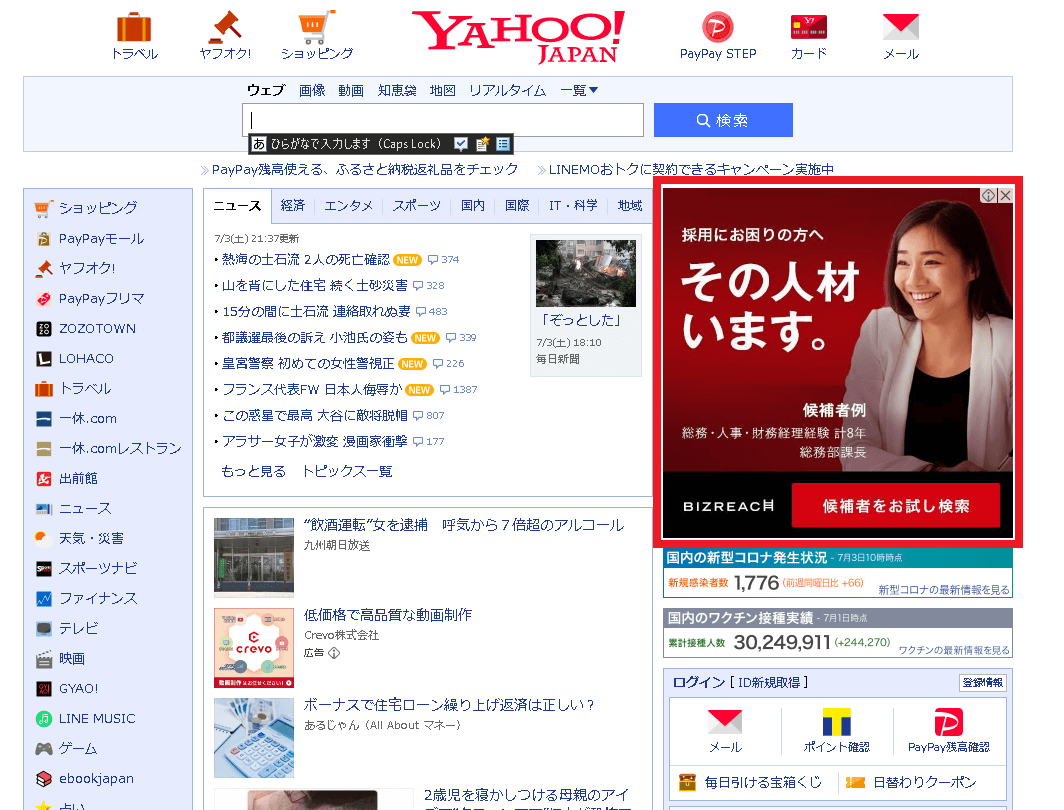Open ボーナスで住宅ローン繰り上げ返済 article

(449, 705)
